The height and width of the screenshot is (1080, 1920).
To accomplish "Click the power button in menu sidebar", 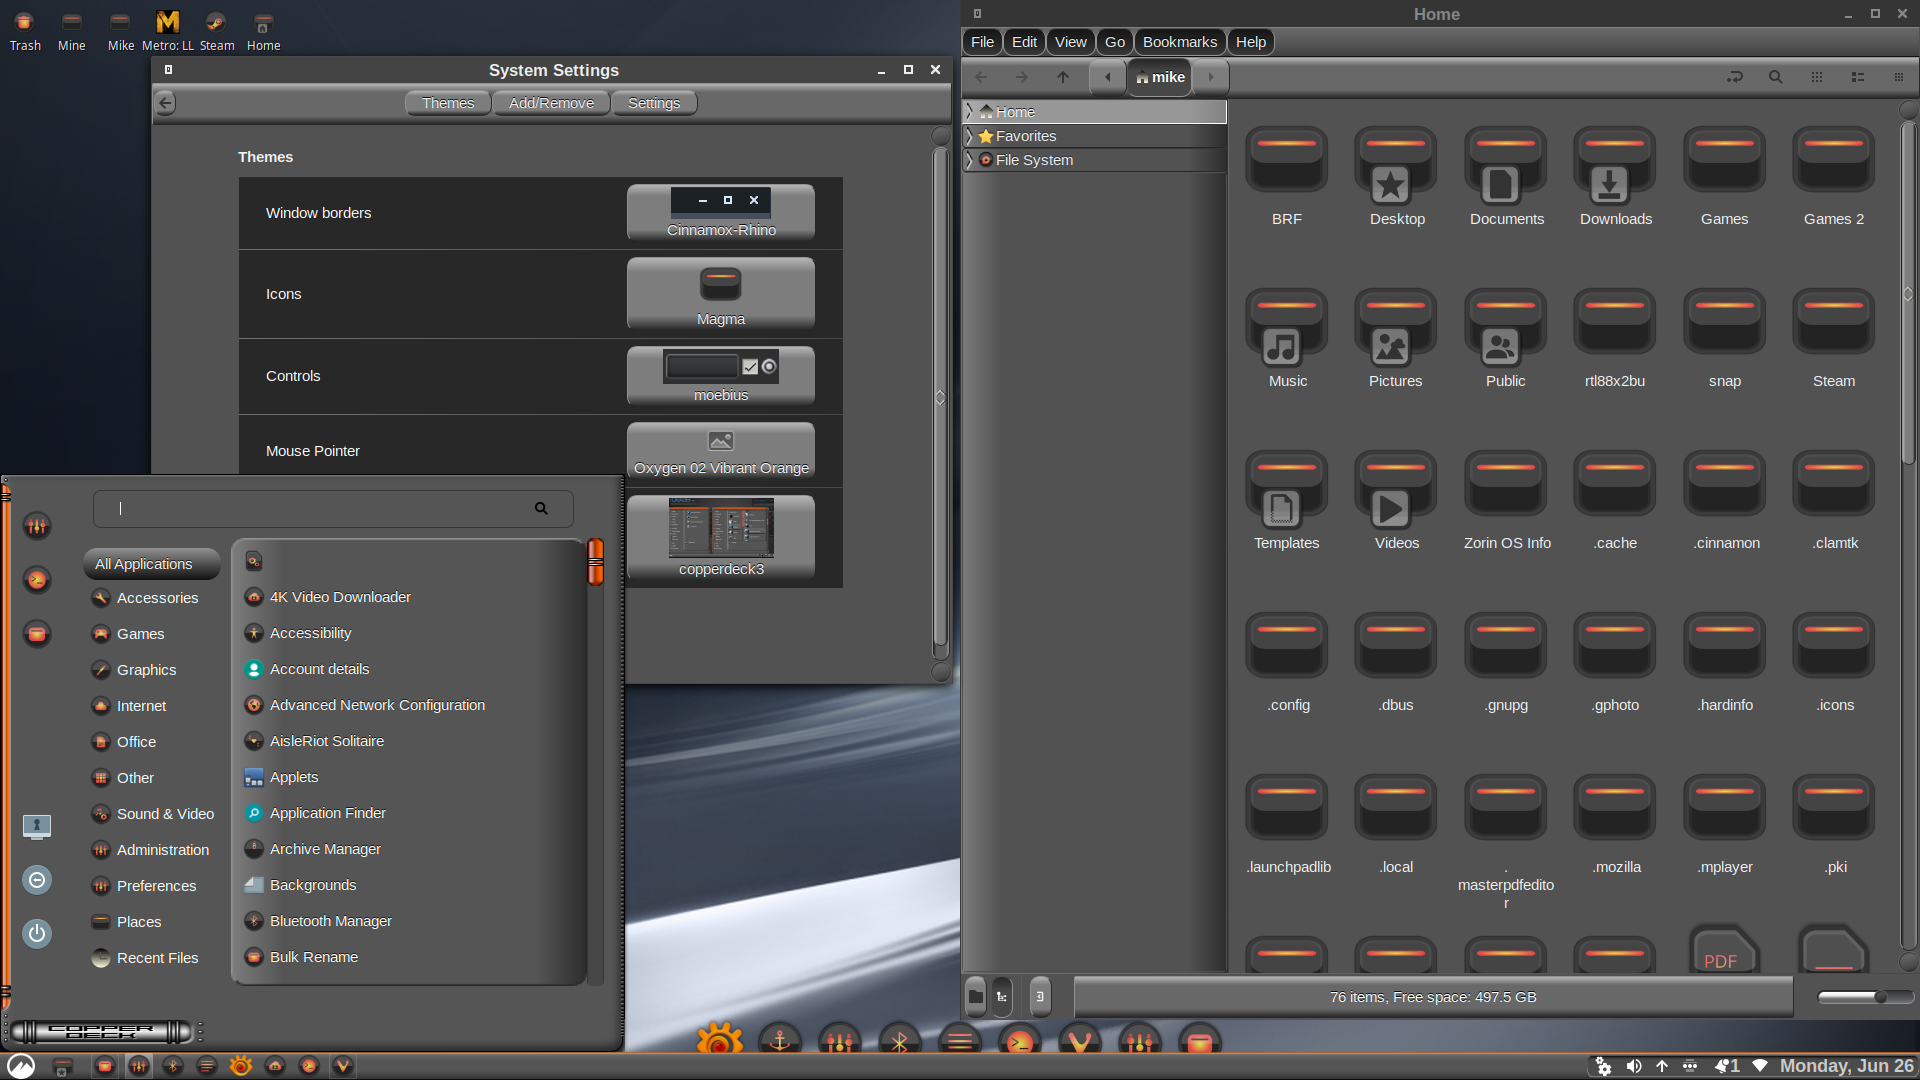I will pyautogui.click(x=37, y=933).
